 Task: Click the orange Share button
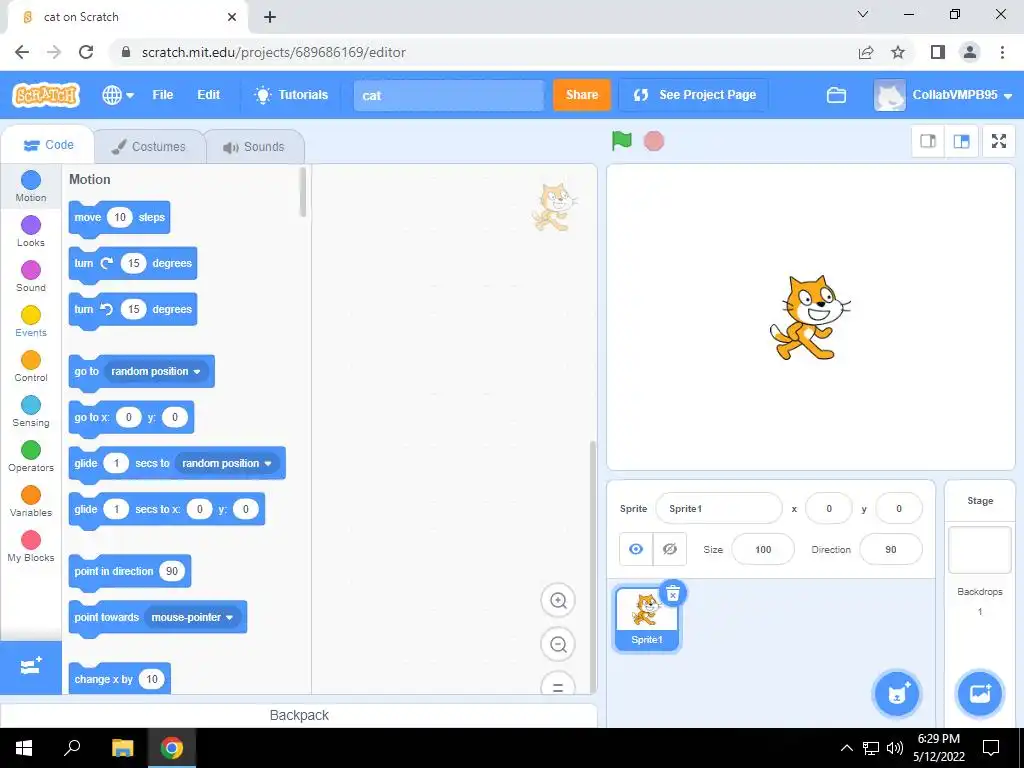pos(581,95)
